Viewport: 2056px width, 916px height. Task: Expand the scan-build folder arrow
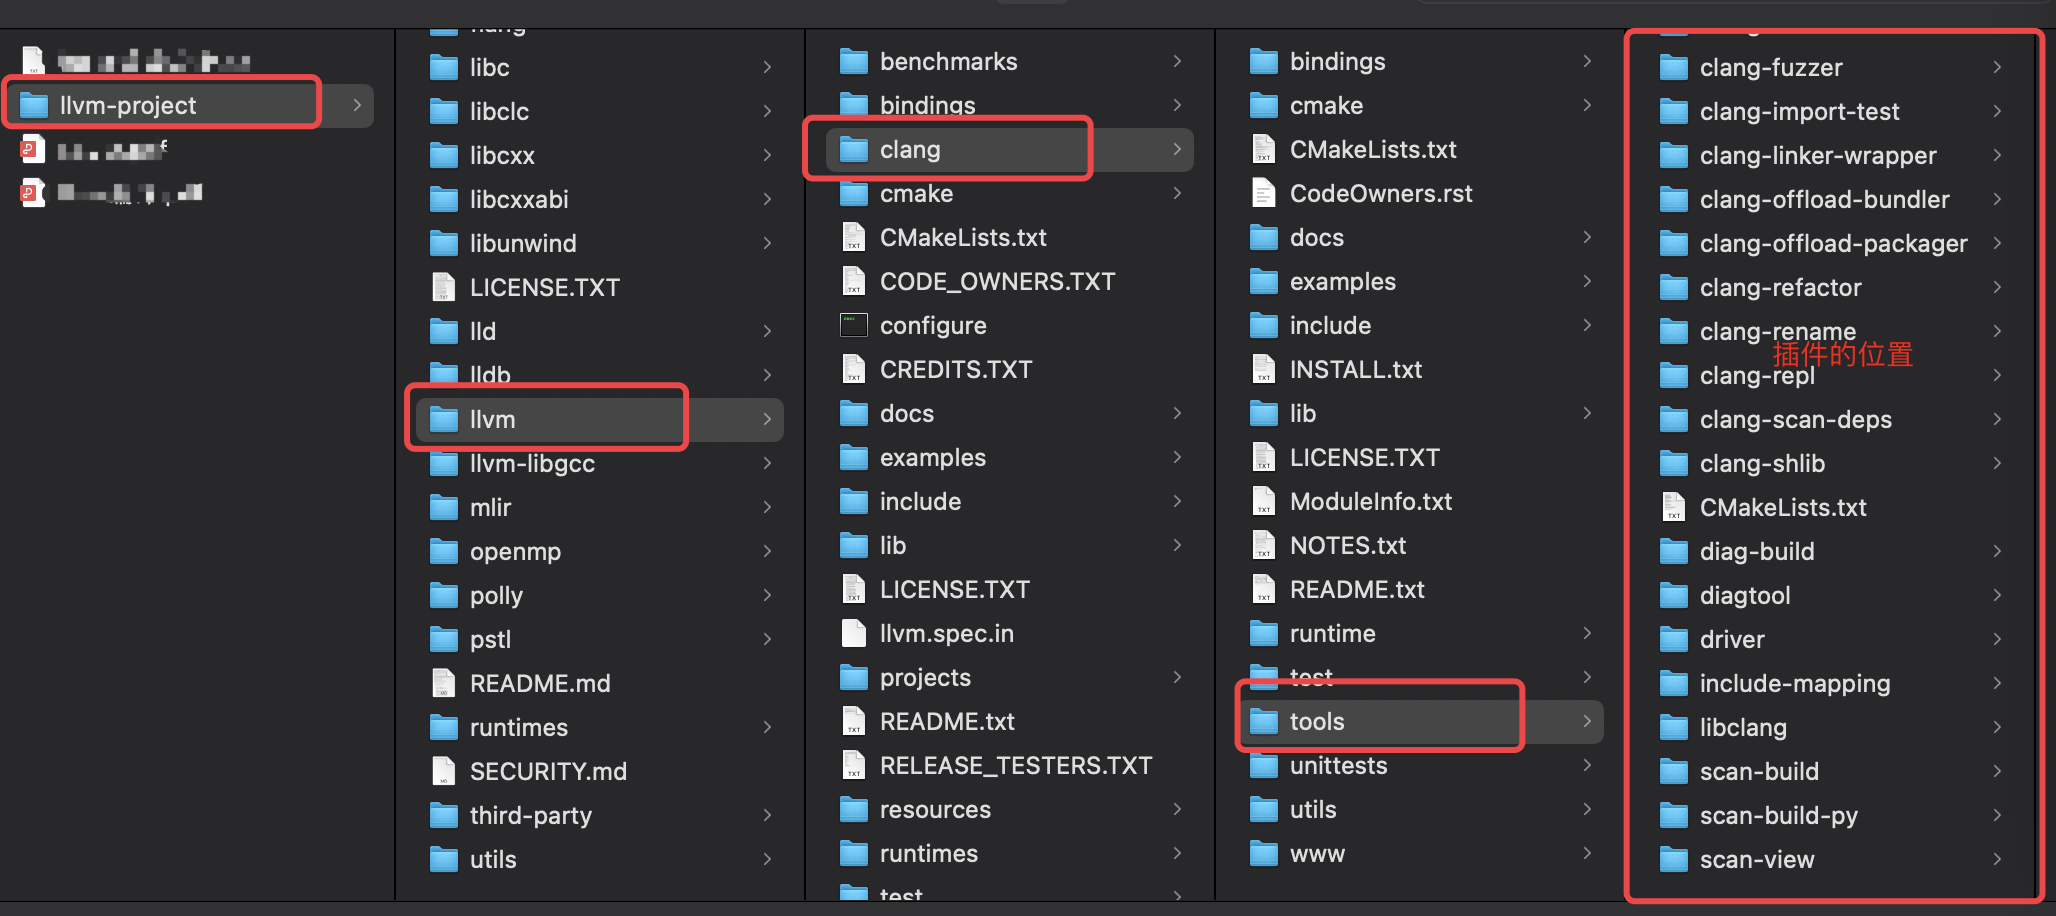coord(1997,771)
